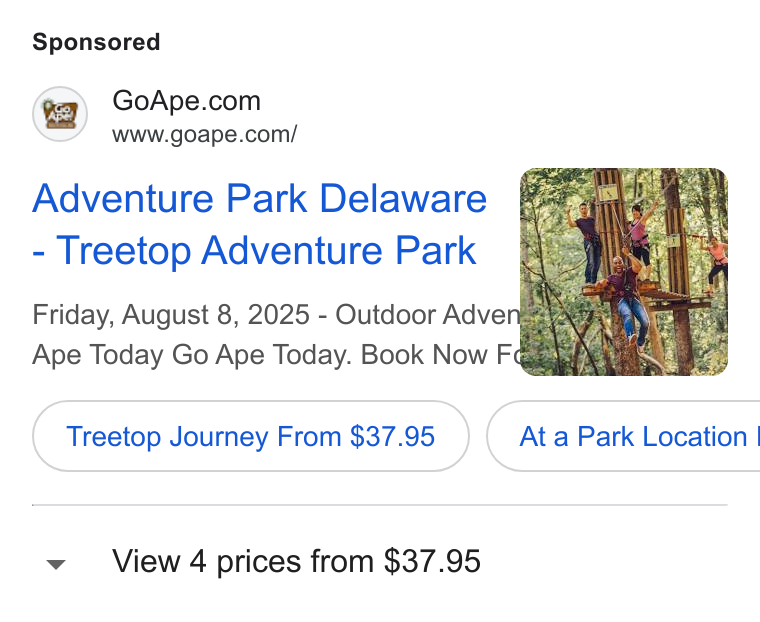Visit the GoApe.com site name
760x622 pixels.
click(187, 101)
